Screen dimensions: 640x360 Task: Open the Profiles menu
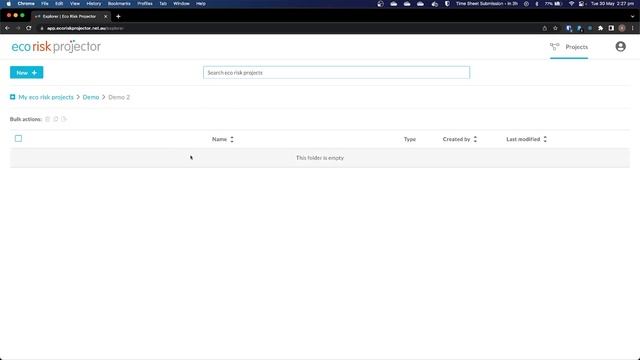(x=145, y=4)
